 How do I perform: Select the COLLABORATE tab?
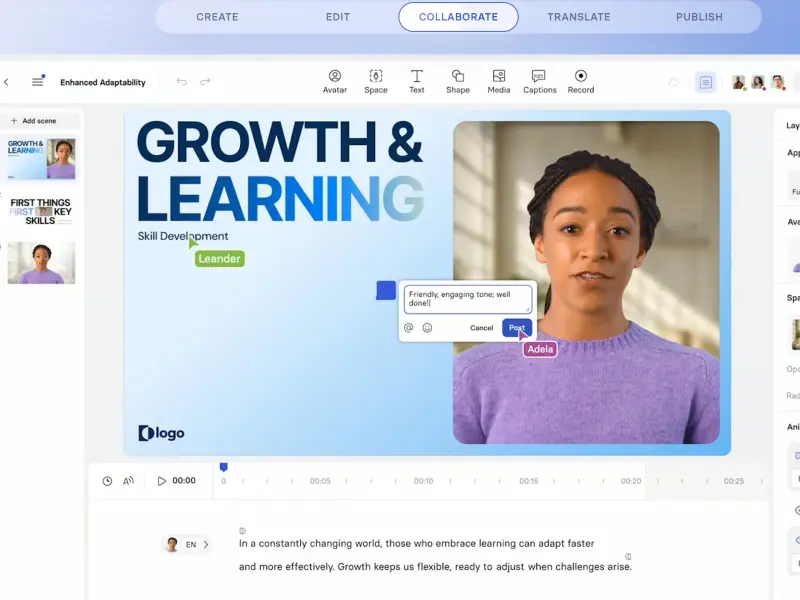458,17
